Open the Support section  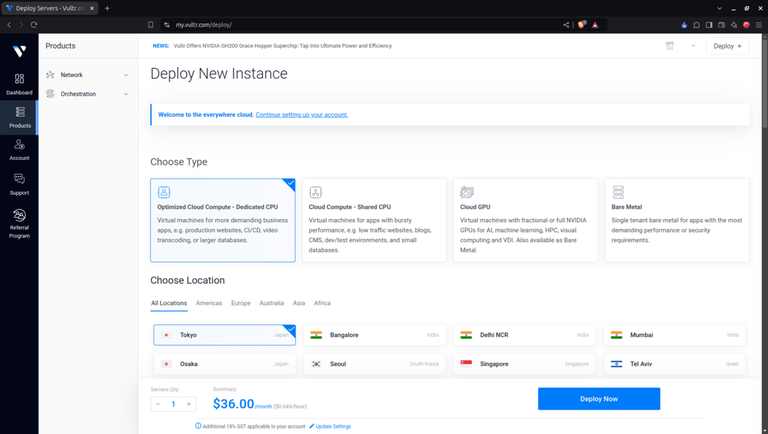point(19,184)
